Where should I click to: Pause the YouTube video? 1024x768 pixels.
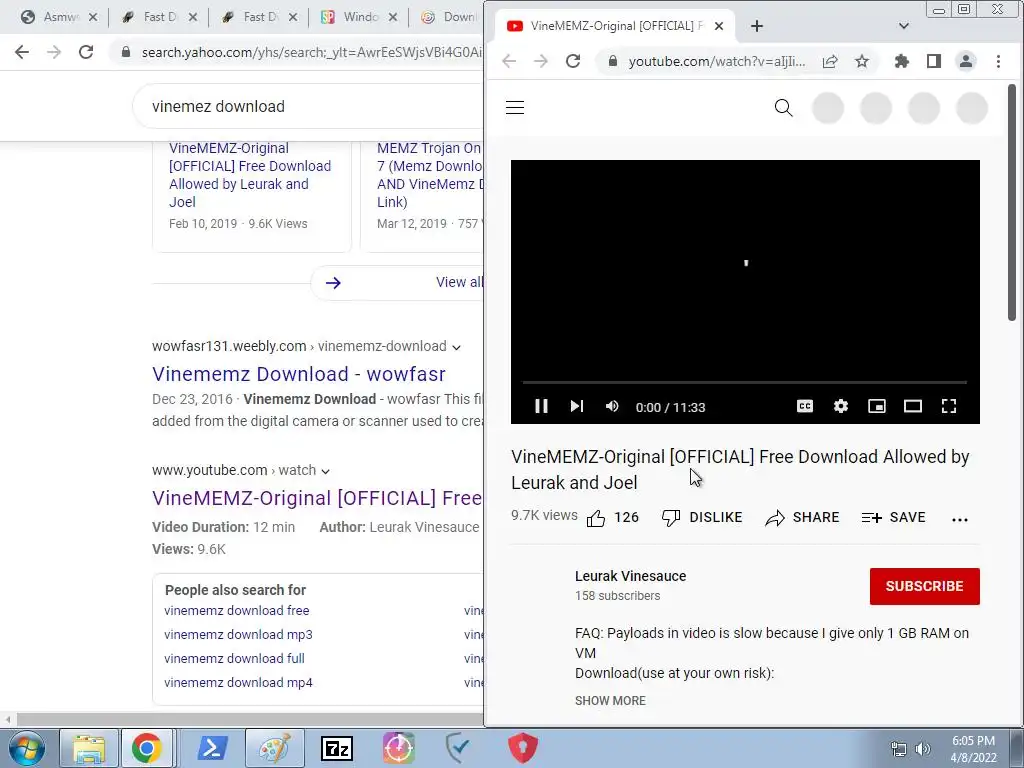point(541,406)
